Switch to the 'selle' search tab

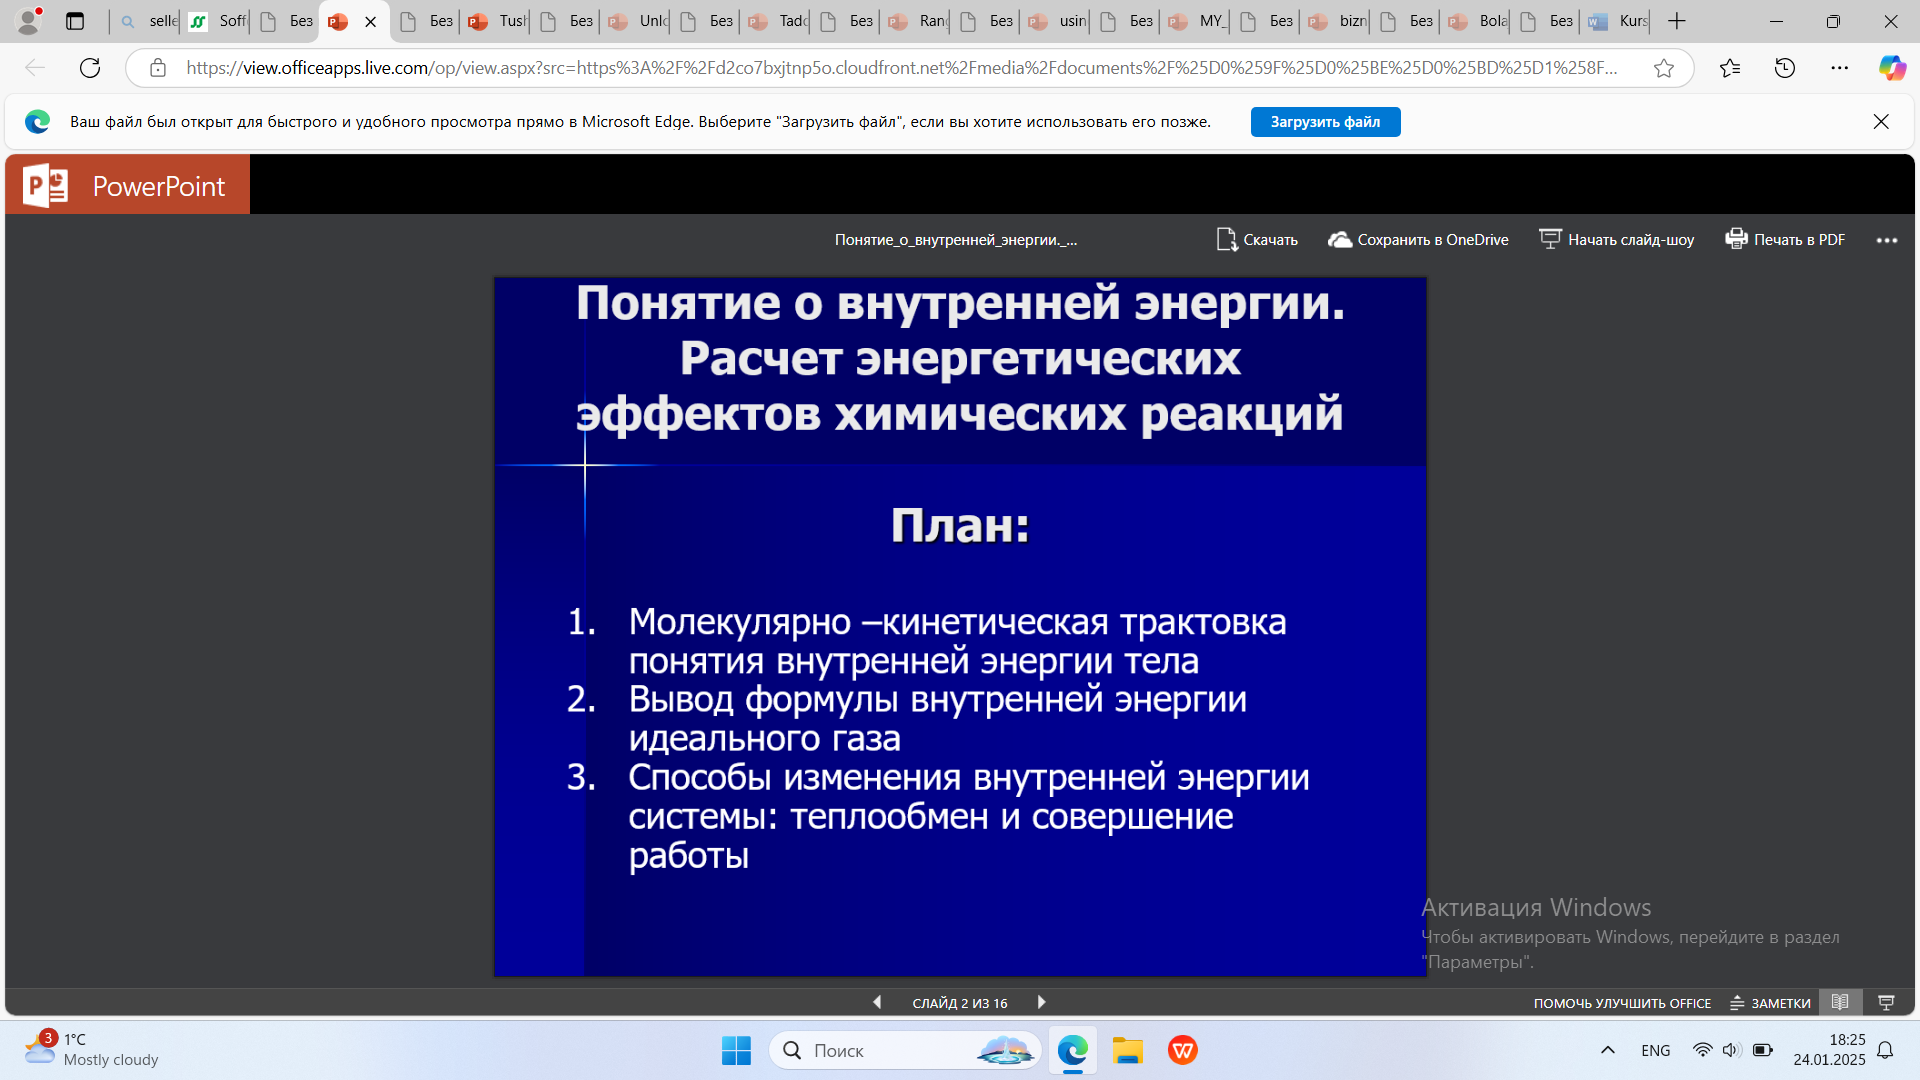148,21
